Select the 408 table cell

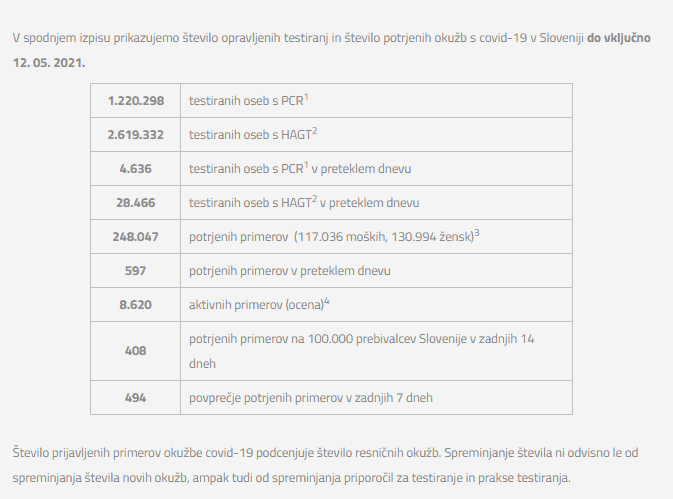[135, 351]
